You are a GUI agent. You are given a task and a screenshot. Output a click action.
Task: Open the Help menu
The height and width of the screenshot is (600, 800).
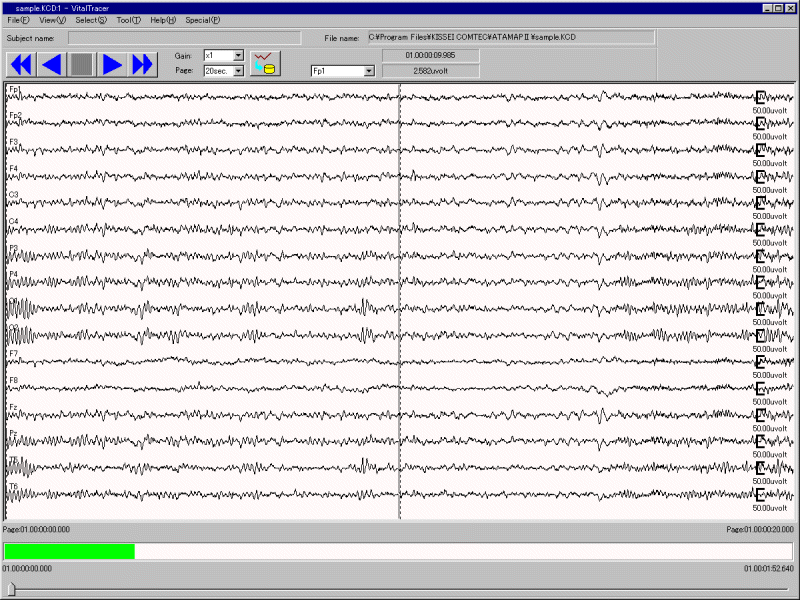pyautogui.click(x=163, y=20)
